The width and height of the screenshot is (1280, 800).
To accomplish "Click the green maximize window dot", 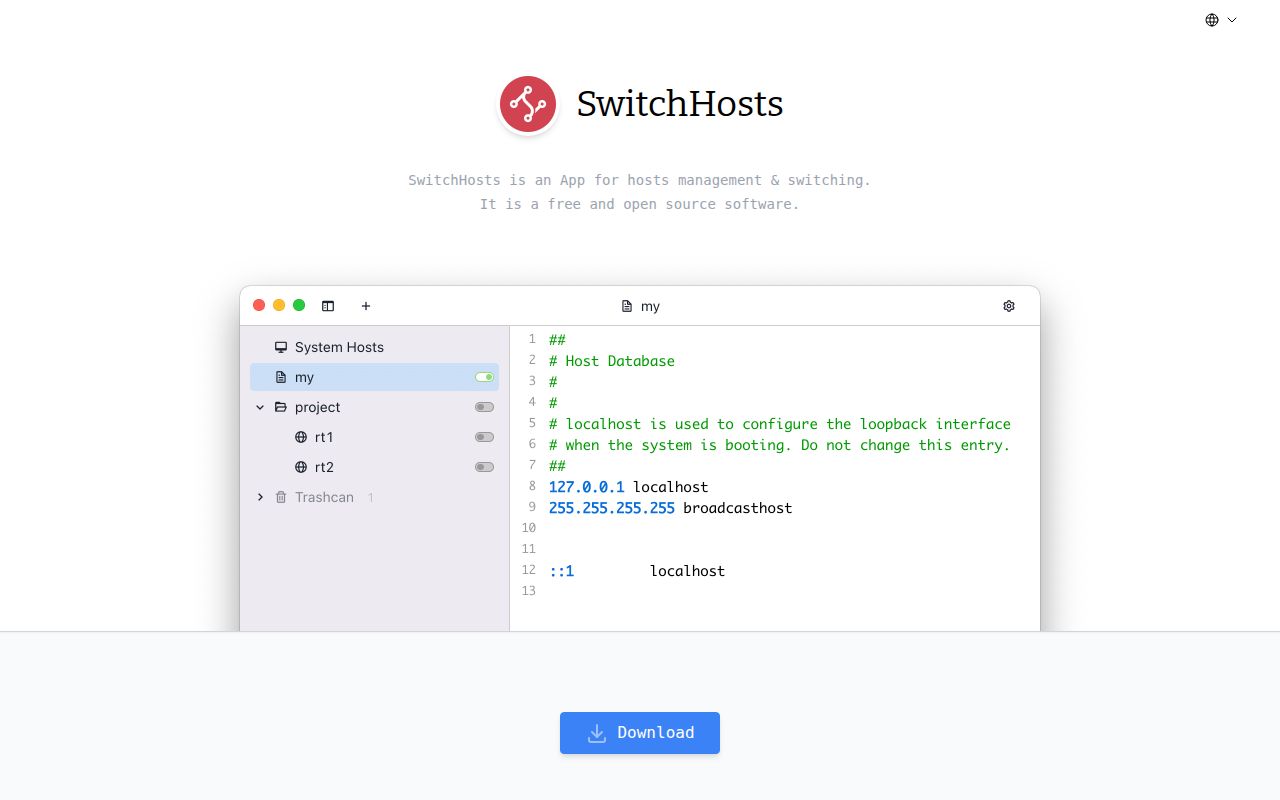I will (299, 305).
